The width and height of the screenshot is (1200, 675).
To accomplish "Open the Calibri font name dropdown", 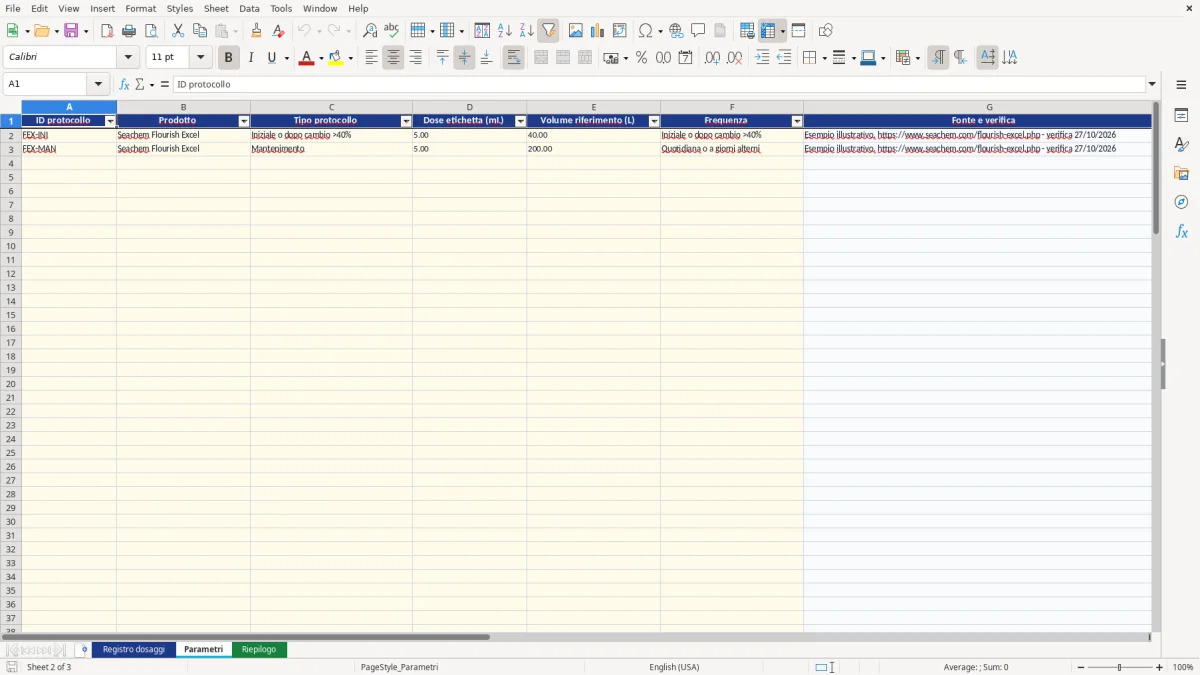I will [128, 58].
